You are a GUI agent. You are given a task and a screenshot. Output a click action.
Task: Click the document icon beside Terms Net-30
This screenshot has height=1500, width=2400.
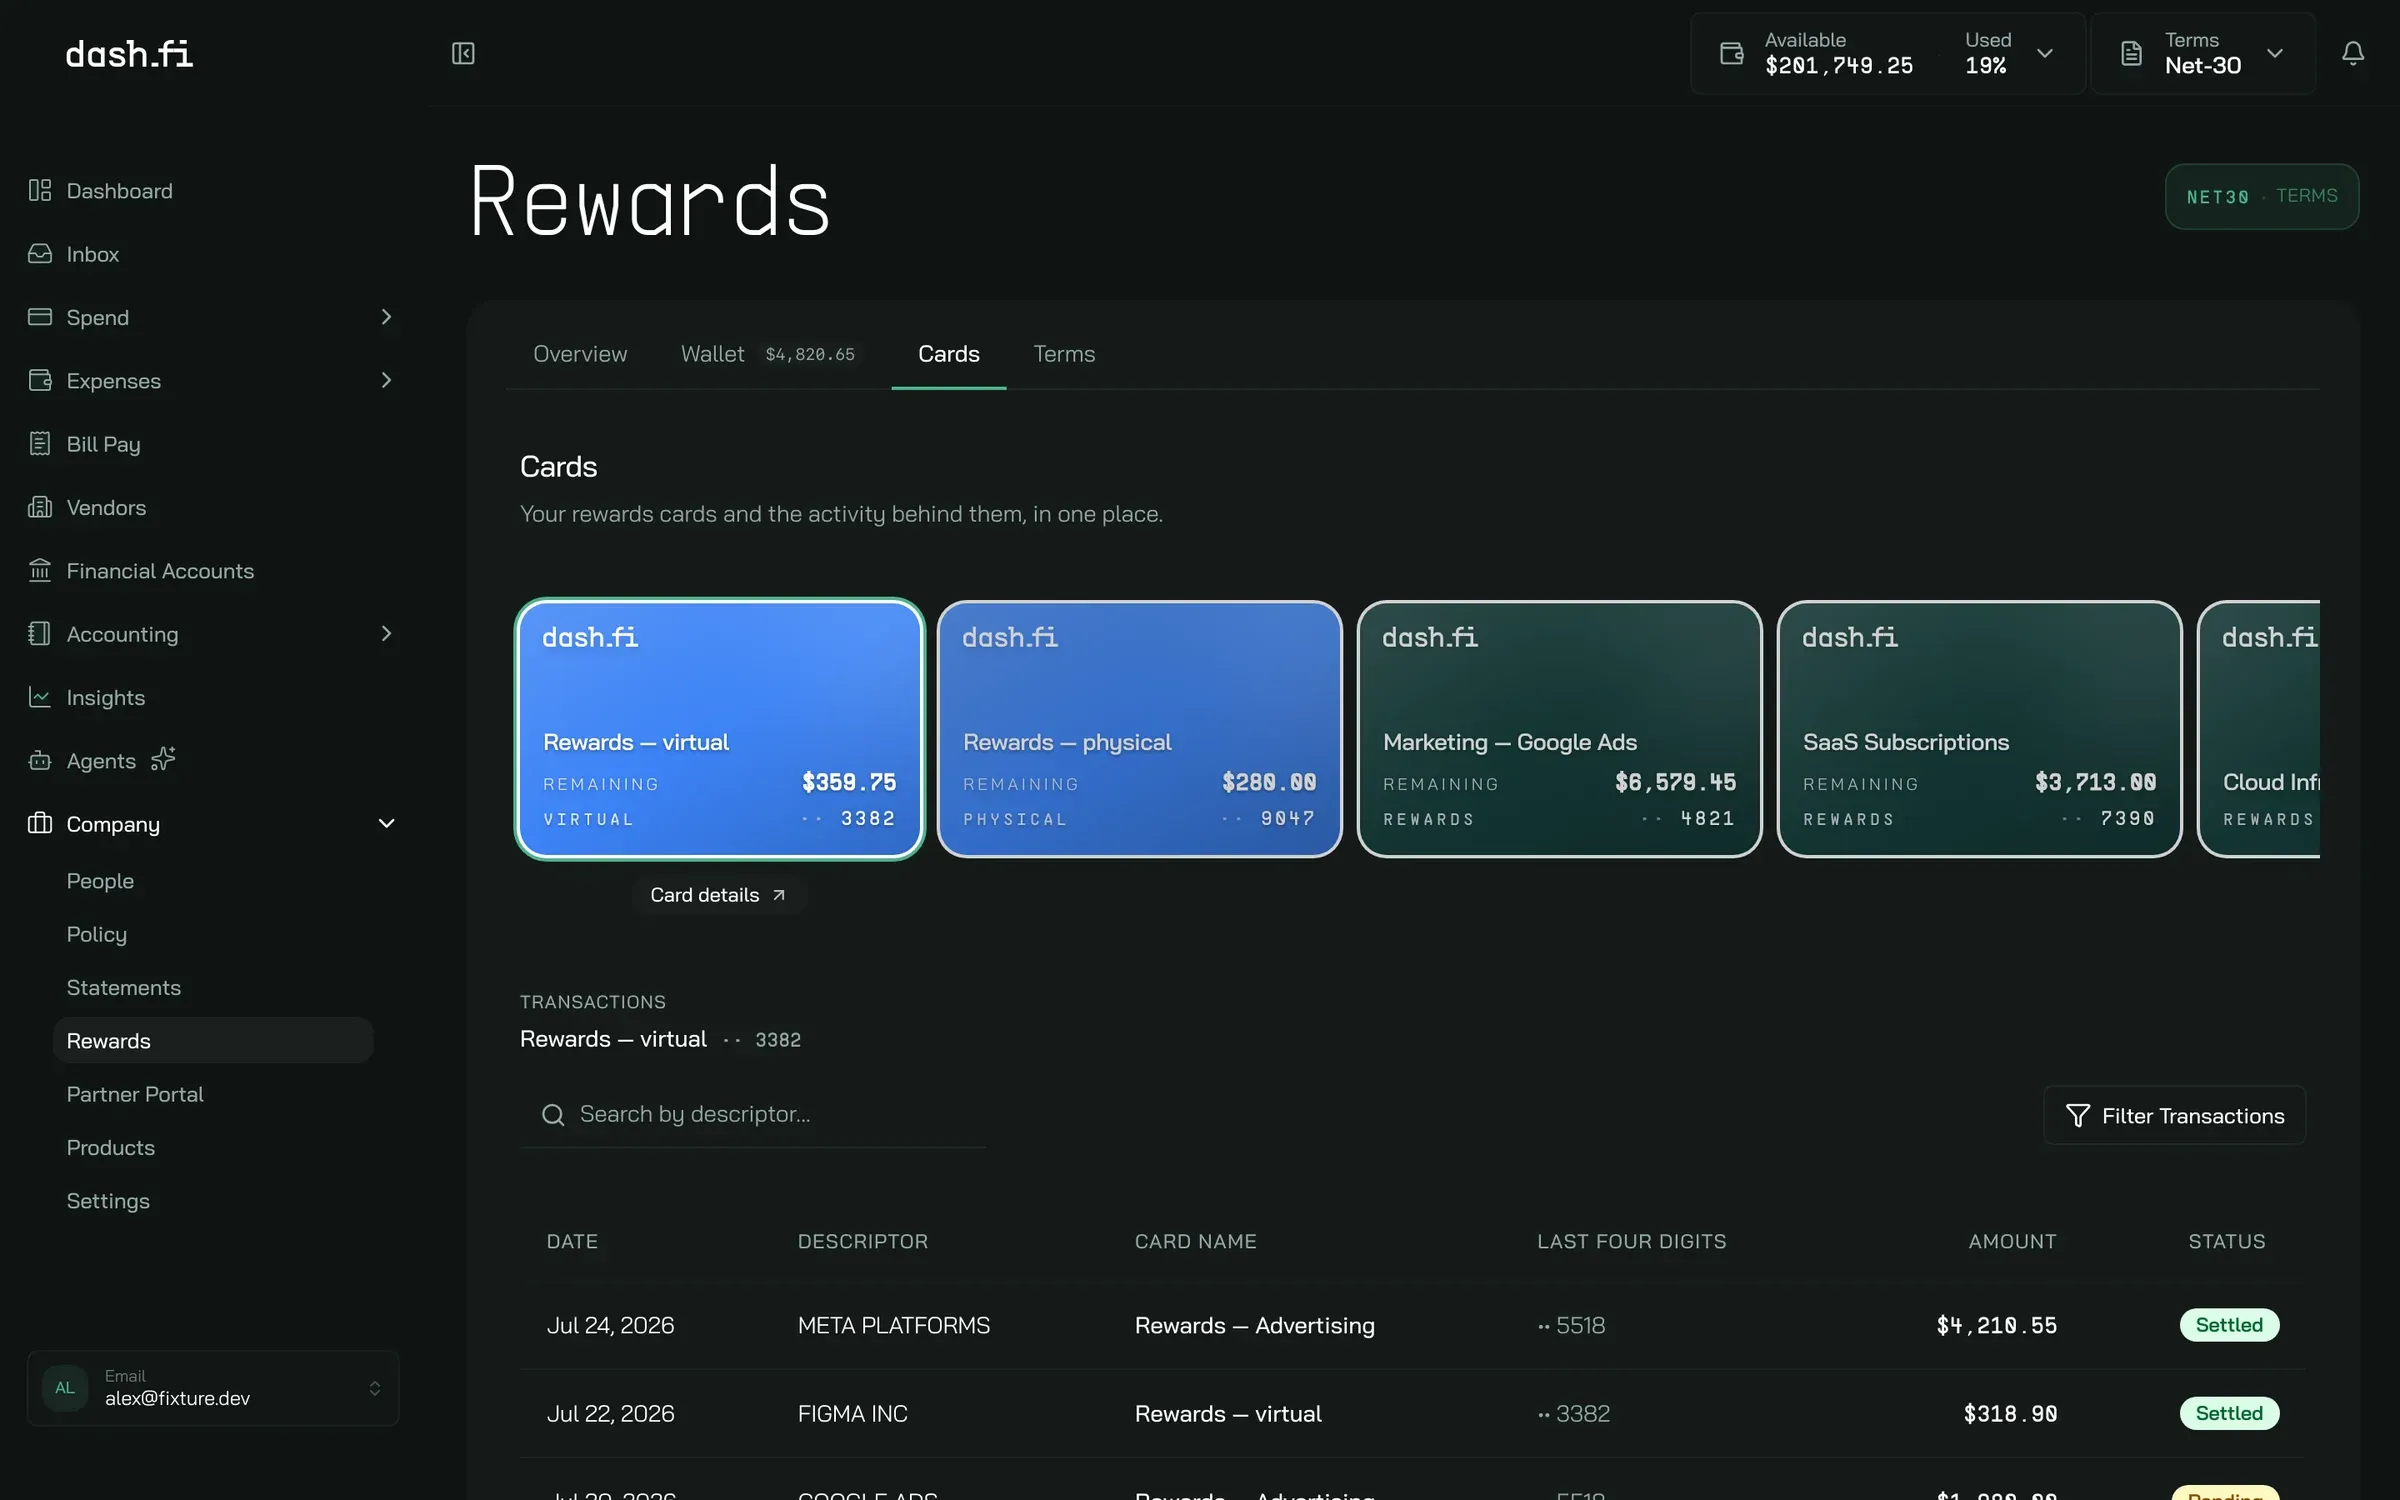pyautogui.click(x=2131, y=53)
